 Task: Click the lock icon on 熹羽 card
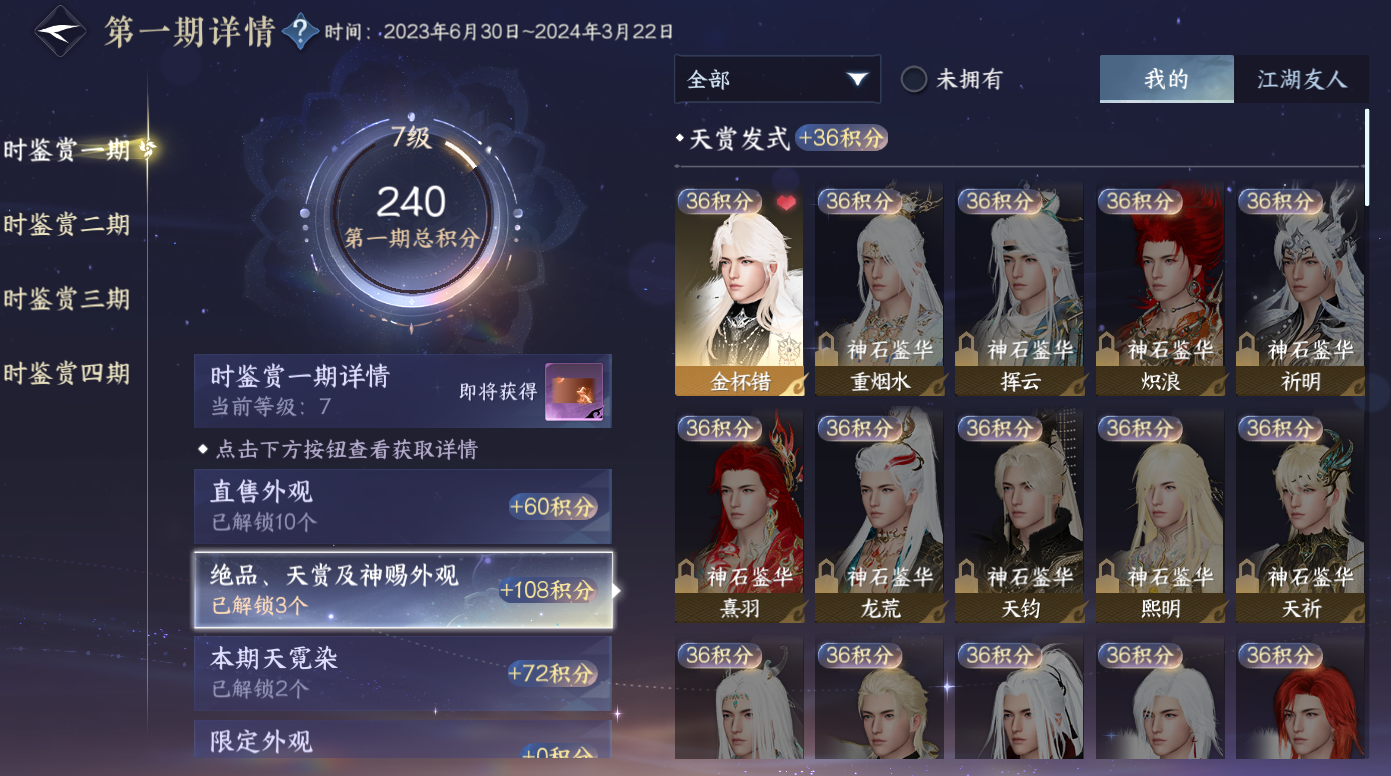688,576
